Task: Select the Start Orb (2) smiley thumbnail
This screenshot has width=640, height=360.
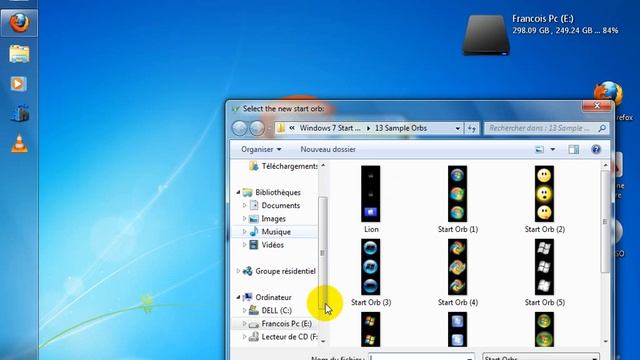Action: 544,194
